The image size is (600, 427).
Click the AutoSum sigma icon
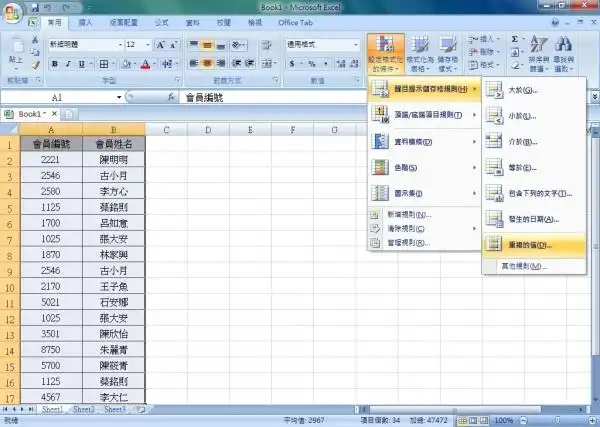[515, 39]
